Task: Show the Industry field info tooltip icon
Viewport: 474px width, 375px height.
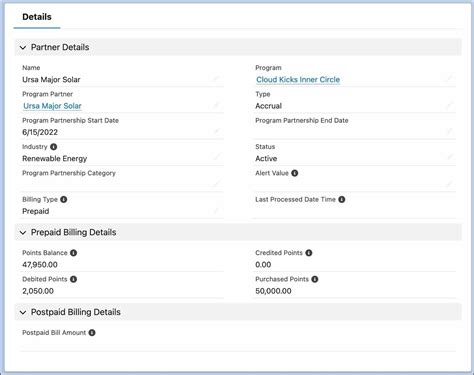Action: pos(53,147)
